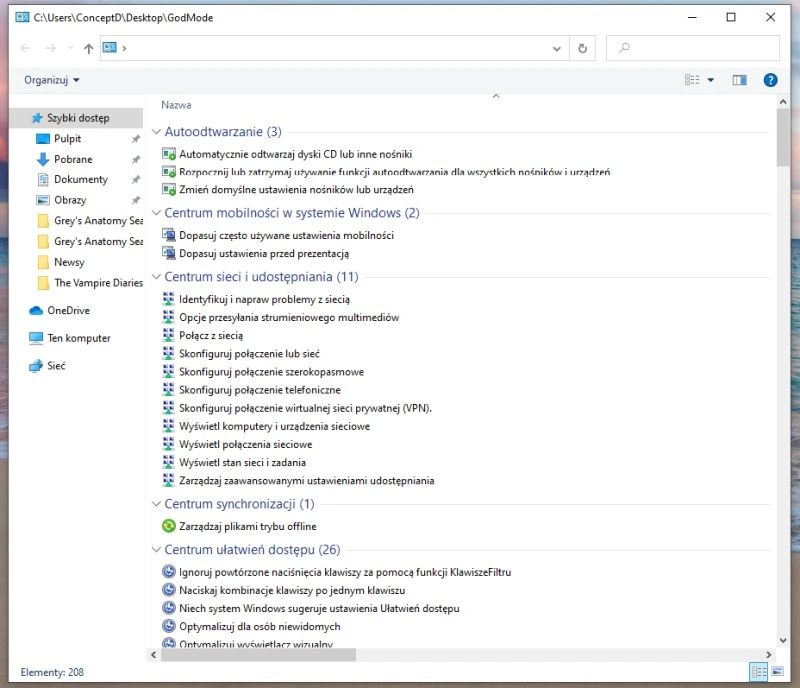Refresh the folder using the refresh icon
This screenshot has height=688, width=800.
pos(583,47)
